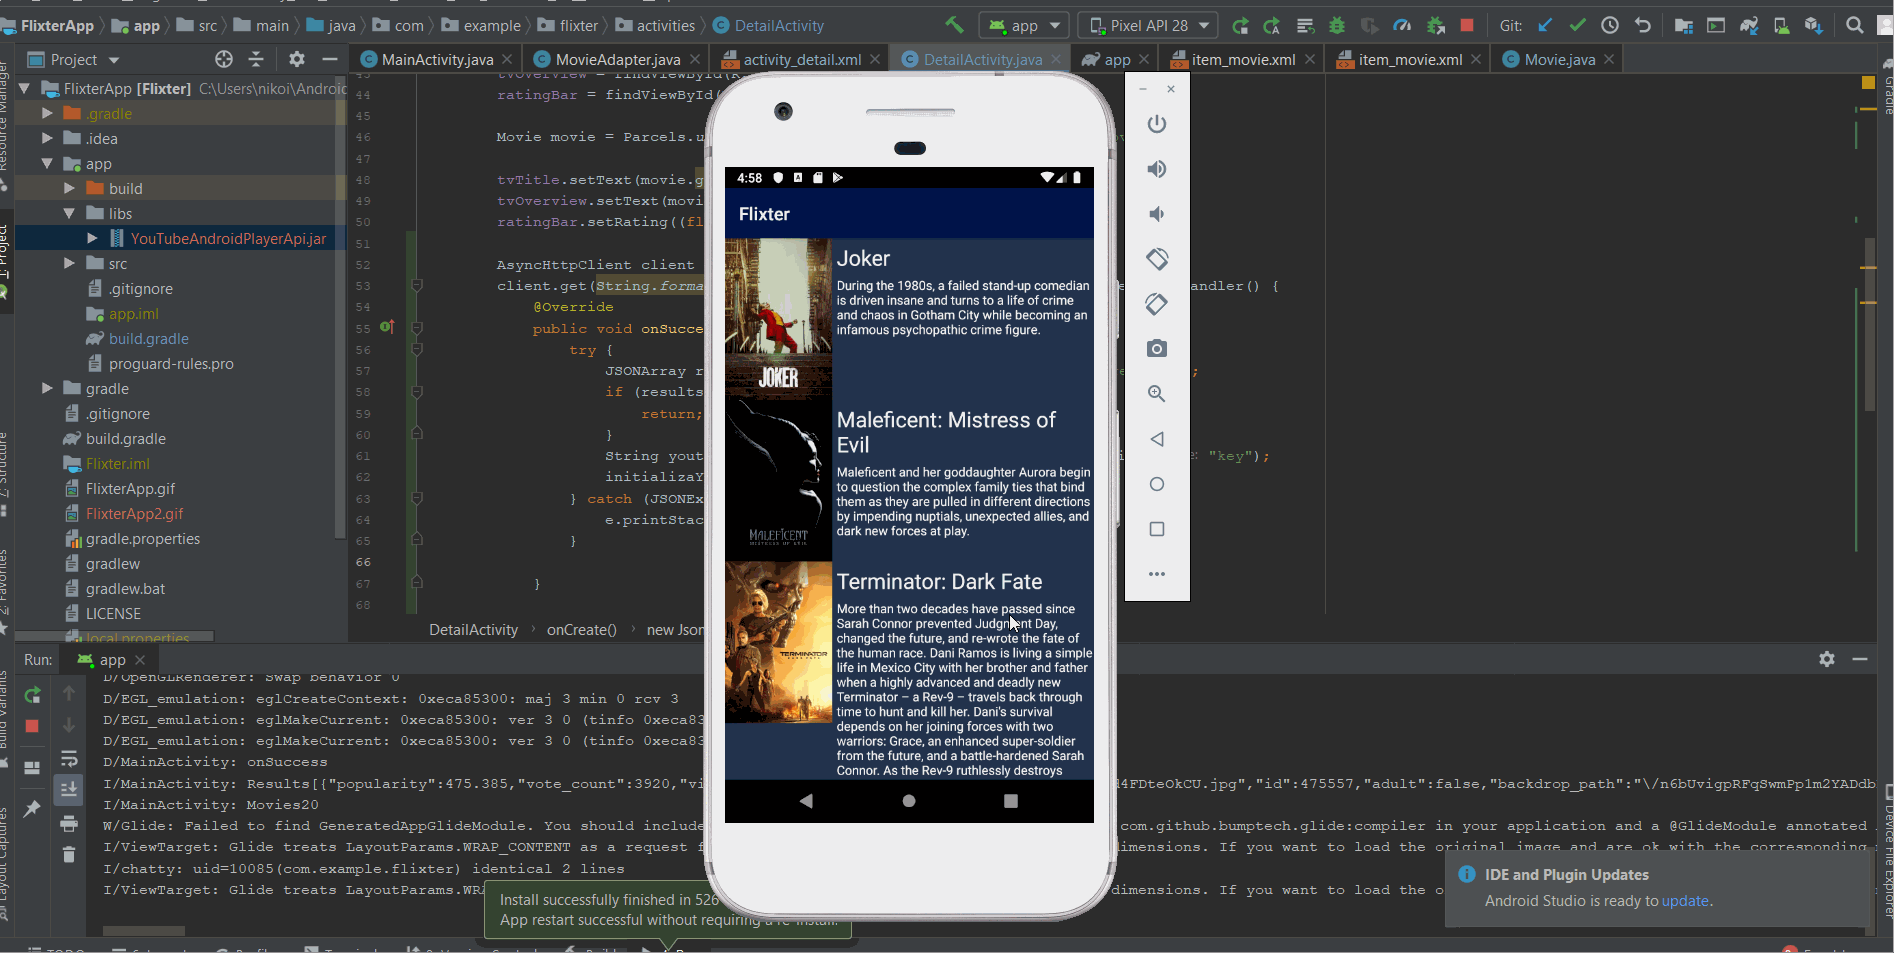Click emulator Zoom magnifier icon

(x=1157, y=394)
